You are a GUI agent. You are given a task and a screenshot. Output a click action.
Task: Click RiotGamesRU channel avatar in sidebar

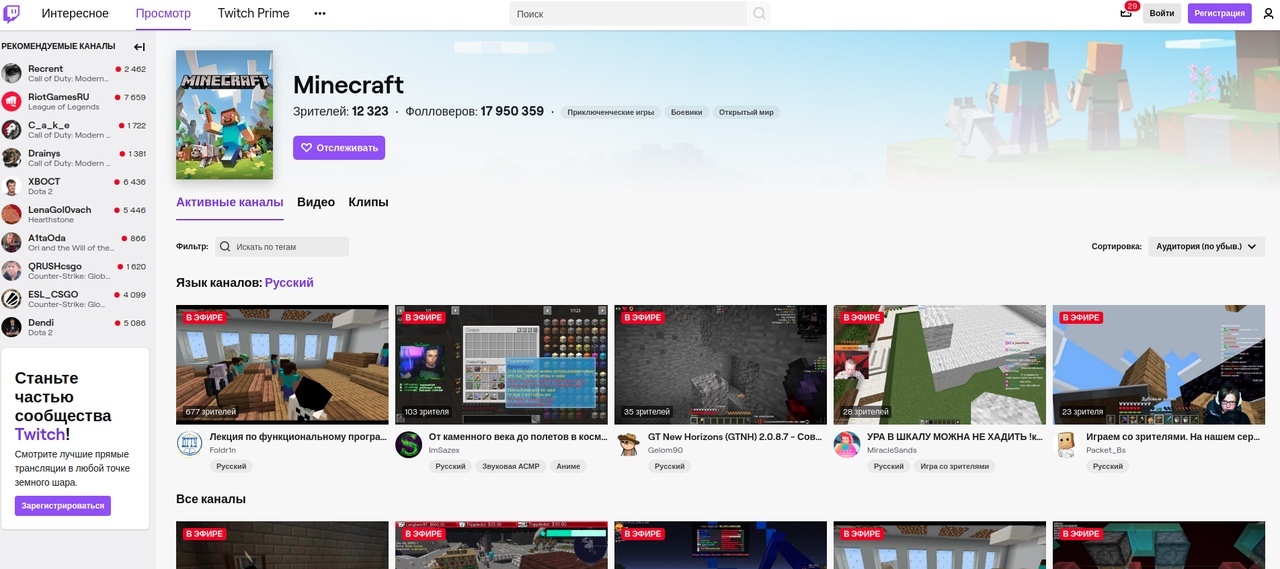point(12,101)
